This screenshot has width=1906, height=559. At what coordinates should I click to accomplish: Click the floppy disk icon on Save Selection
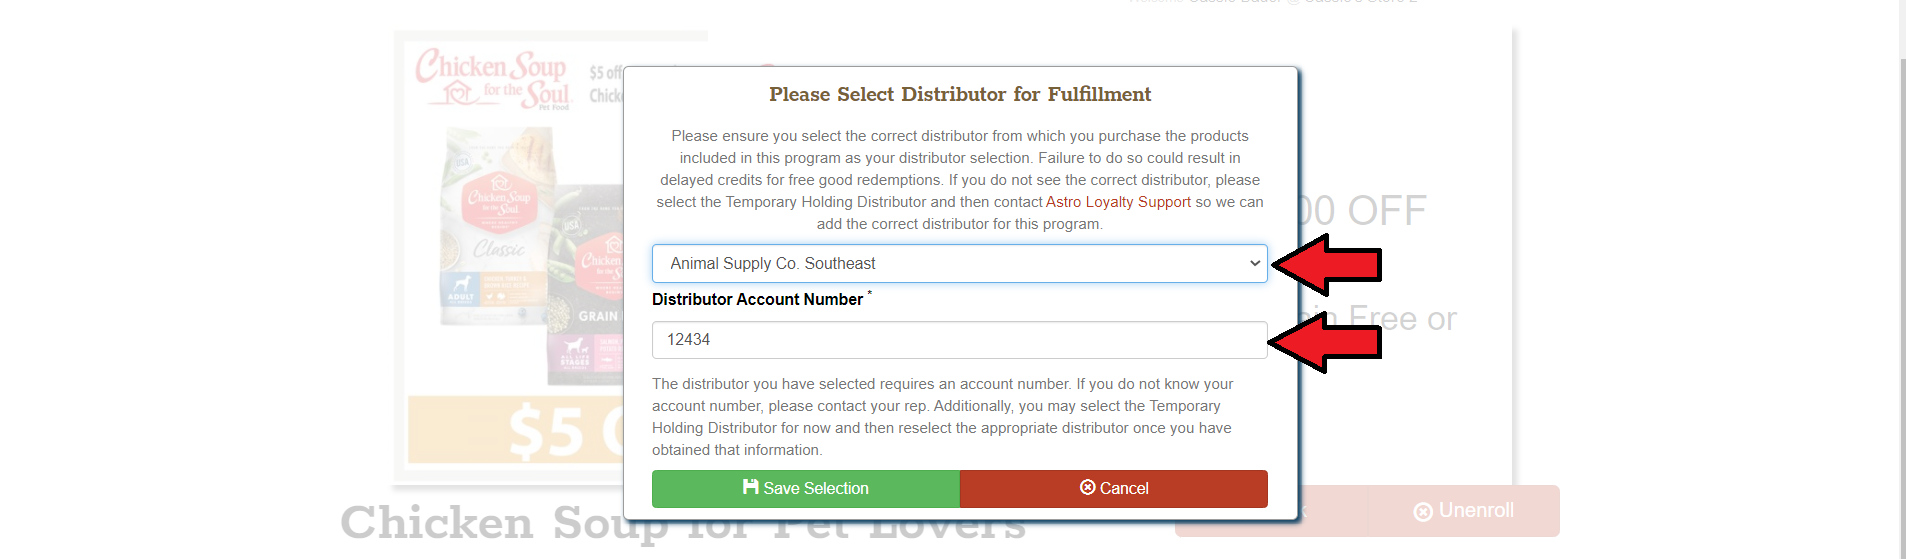(750, 487)
